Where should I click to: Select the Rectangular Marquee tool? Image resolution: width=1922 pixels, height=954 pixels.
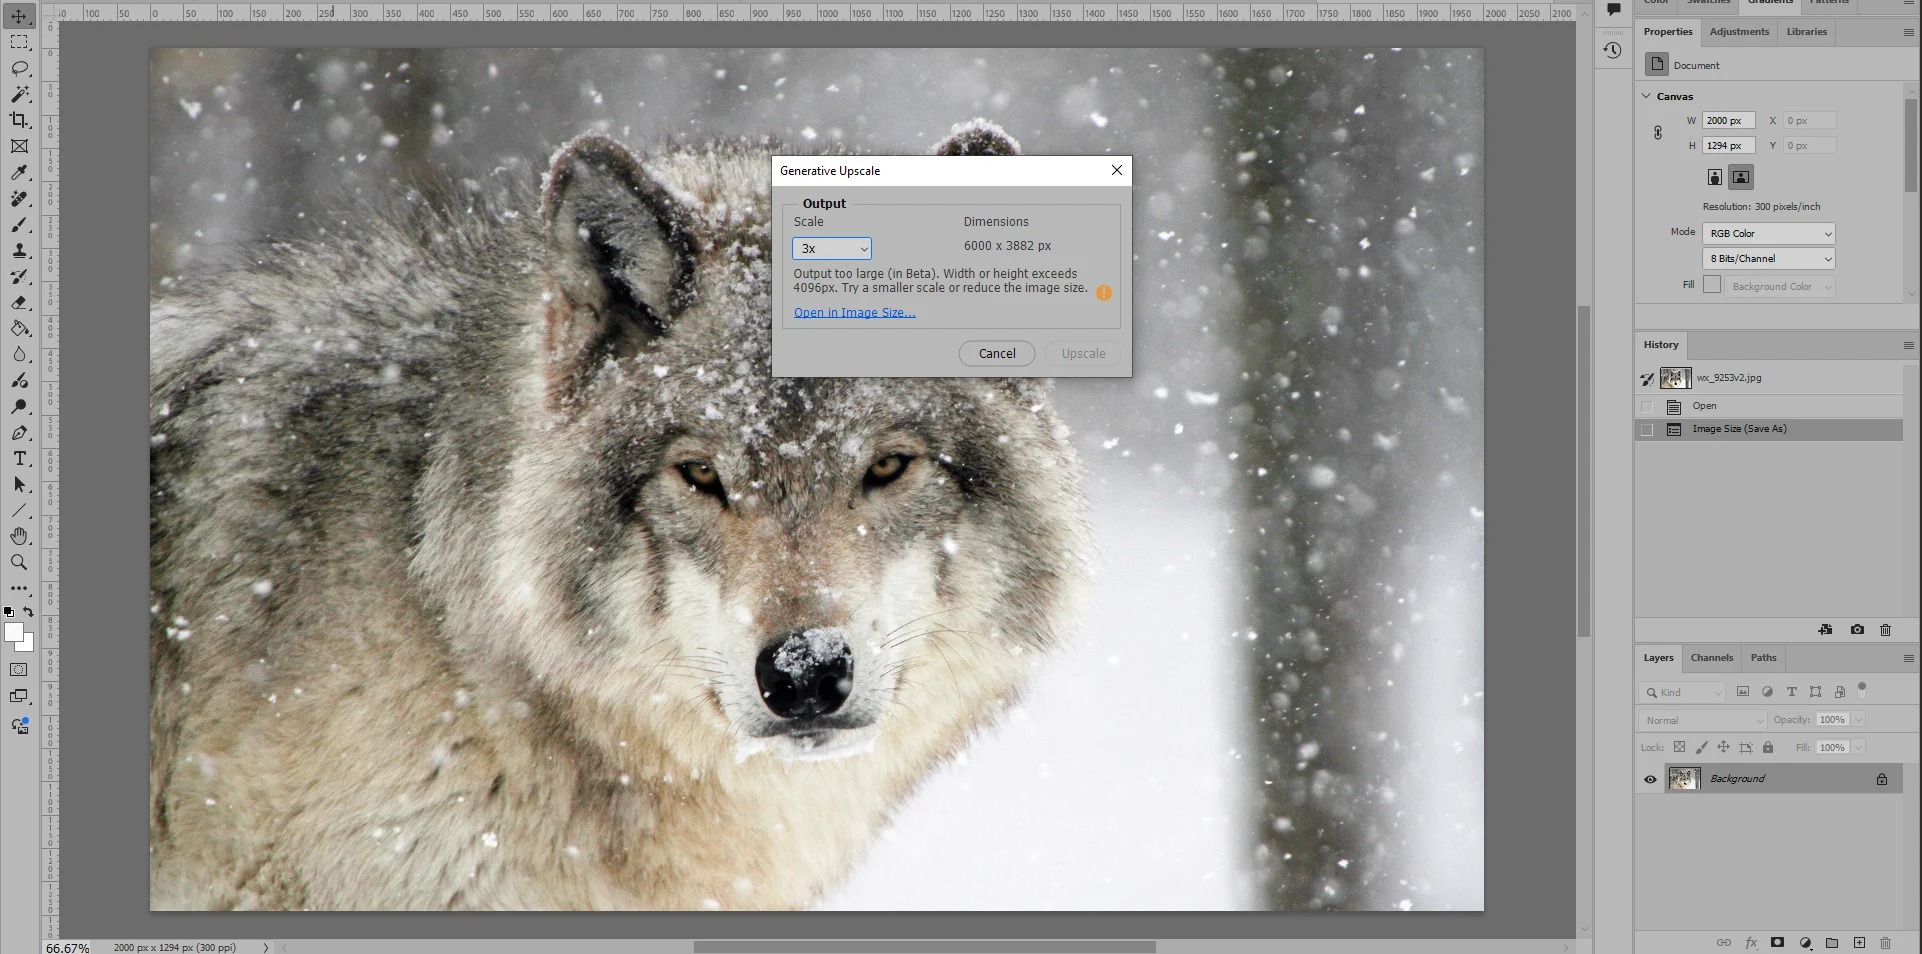pos(19,42)
